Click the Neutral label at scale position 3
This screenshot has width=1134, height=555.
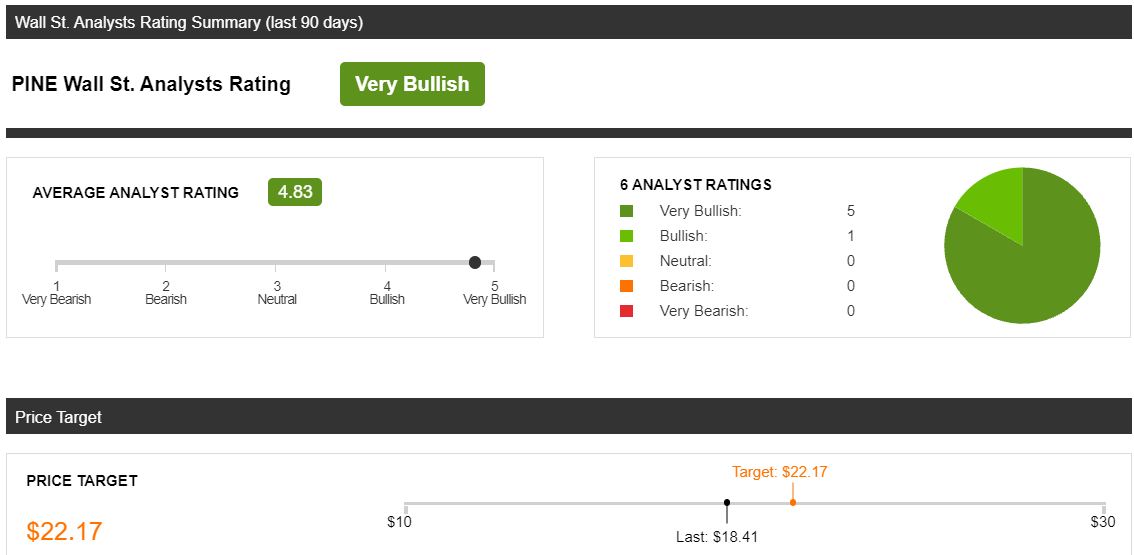click(277, 299)
